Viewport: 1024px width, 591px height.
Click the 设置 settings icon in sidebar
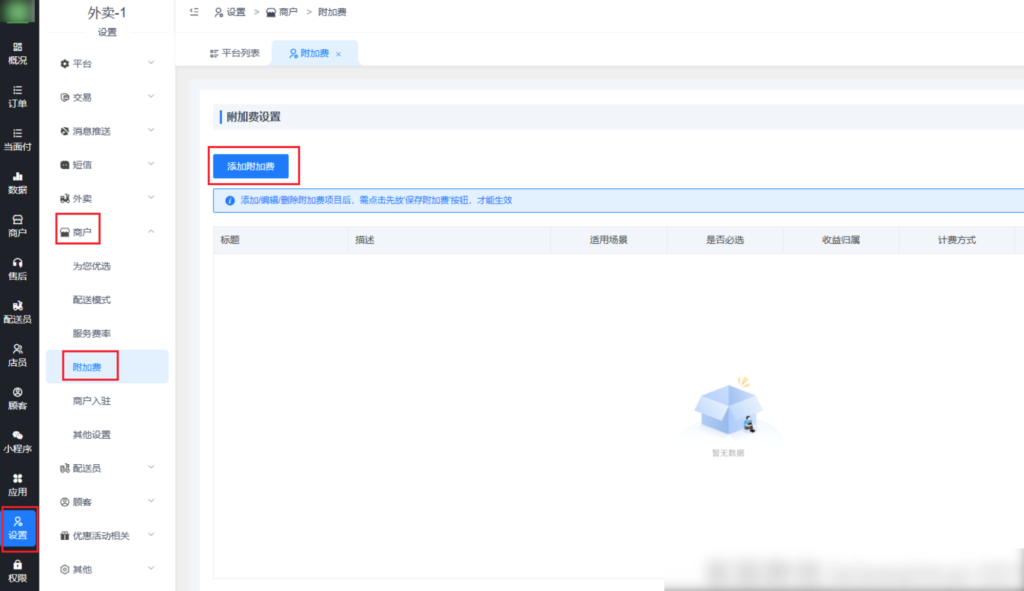coord(18,528)
